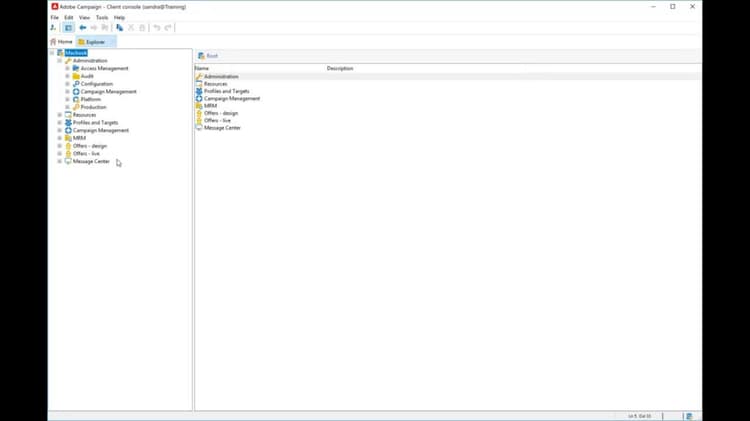Click the Access Management folder icon in tree
Screen dimensions: 750x421
click(x=76, y=68)
